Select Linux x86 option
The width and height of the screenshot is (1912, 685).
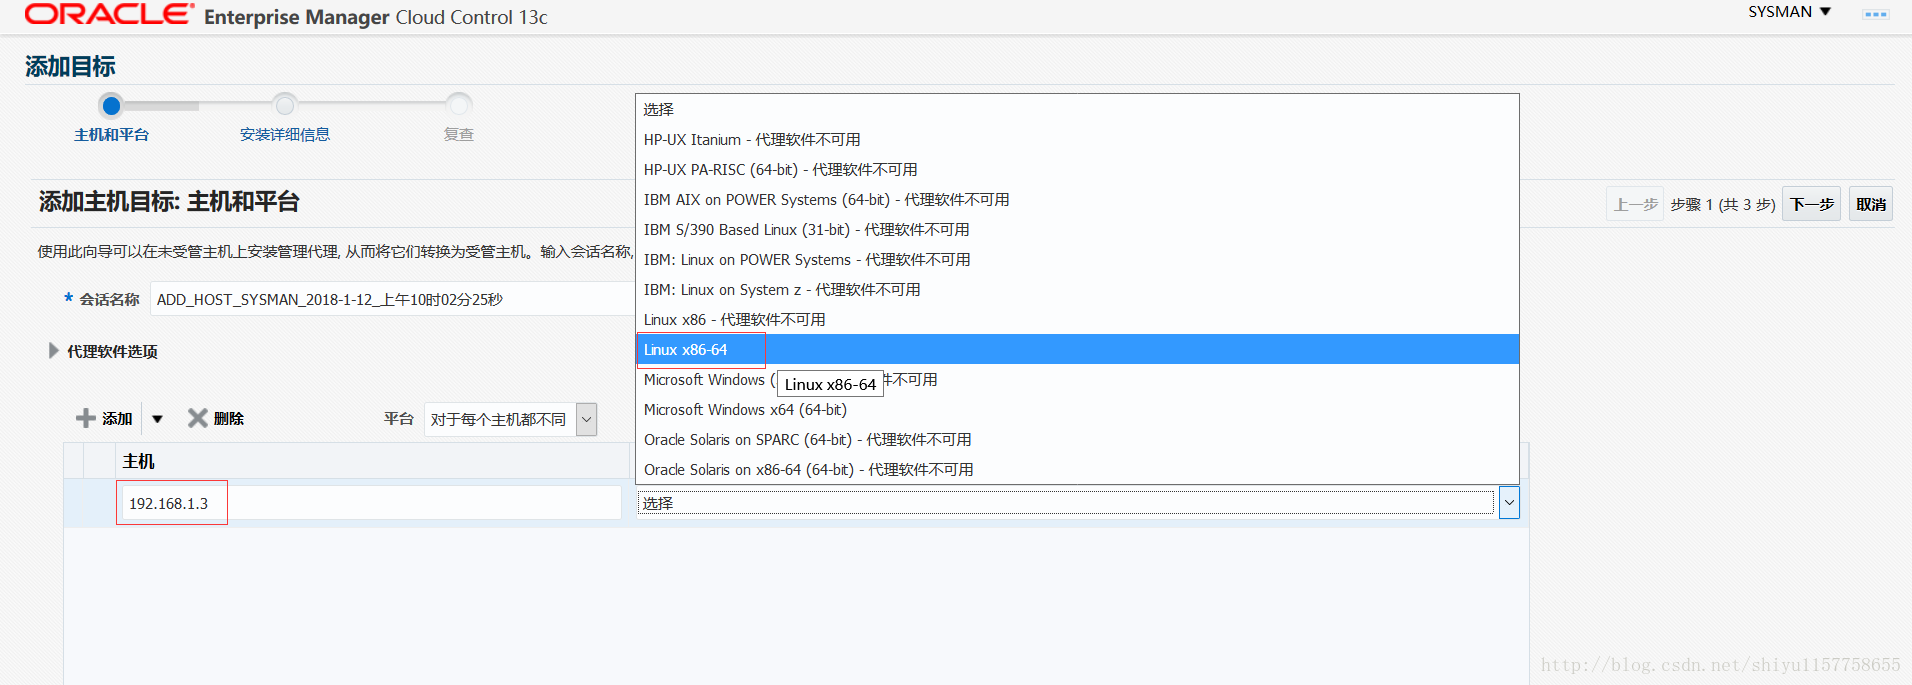coord(1077,320)
